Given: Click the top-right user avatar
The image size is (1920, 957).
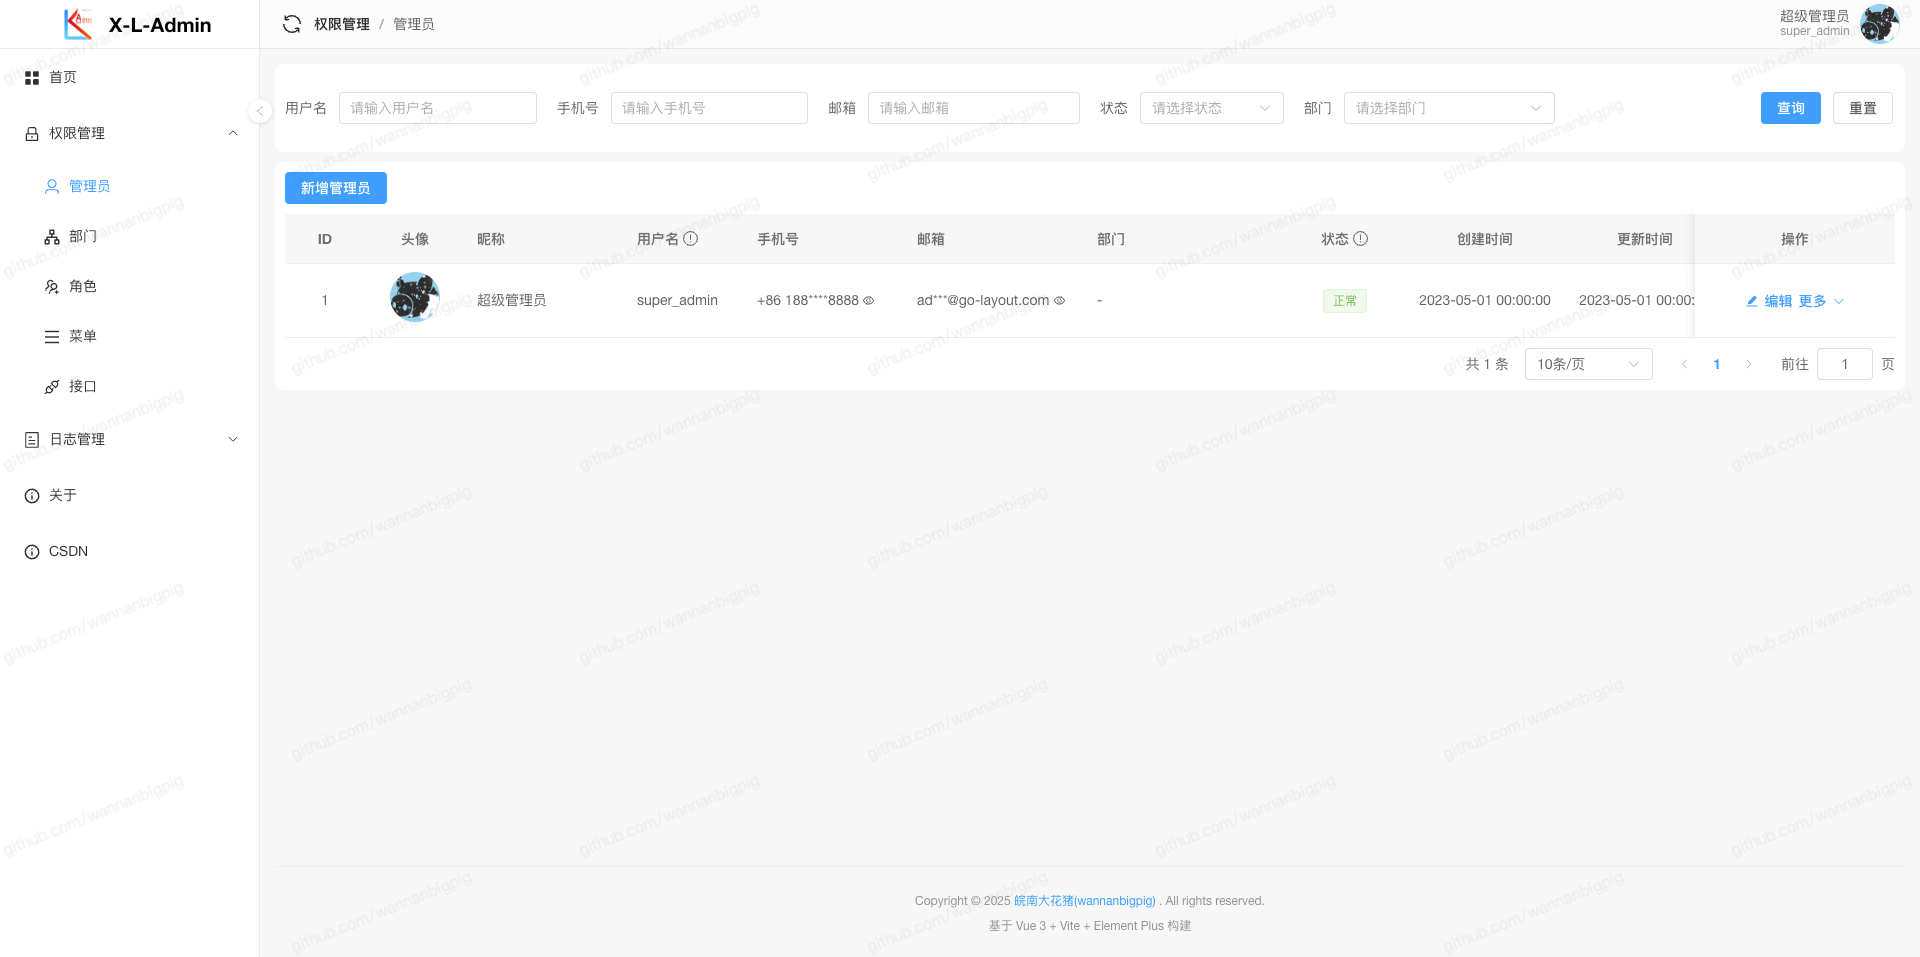Looking at the screenshot, I should (1879, 24).
